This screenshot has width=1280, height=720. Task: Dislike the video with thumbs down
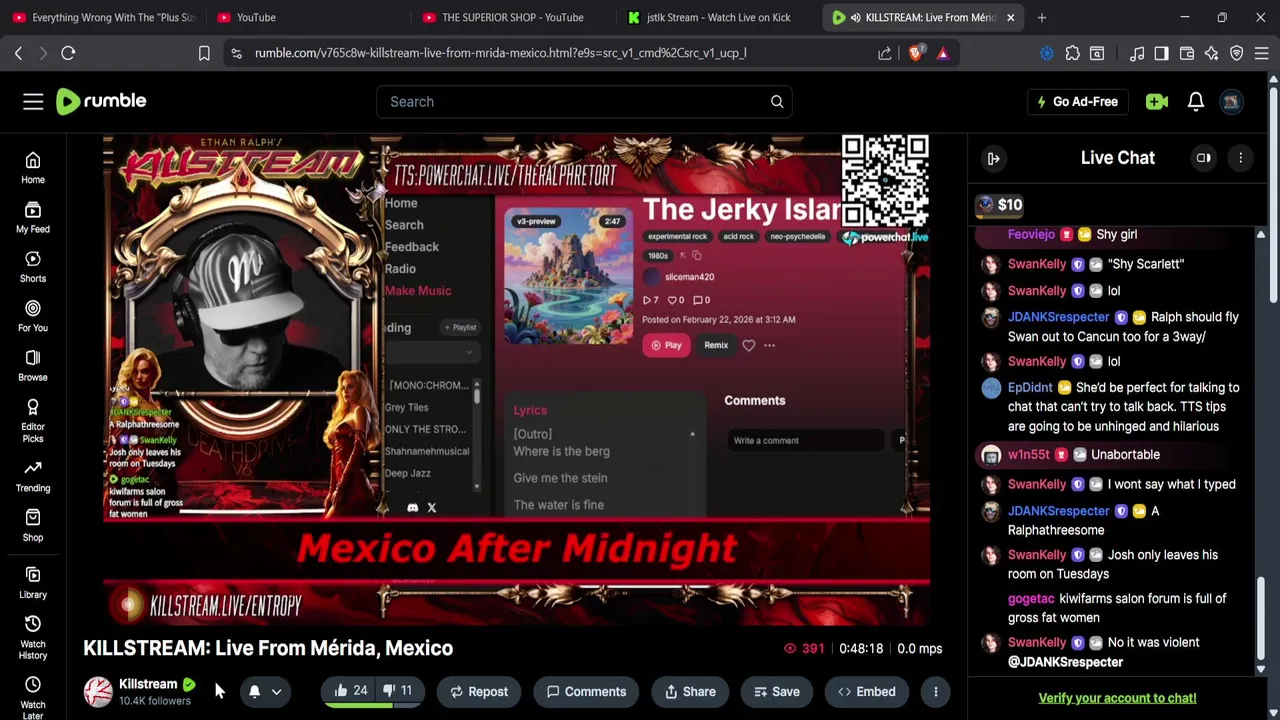click(x=398, y=691)
